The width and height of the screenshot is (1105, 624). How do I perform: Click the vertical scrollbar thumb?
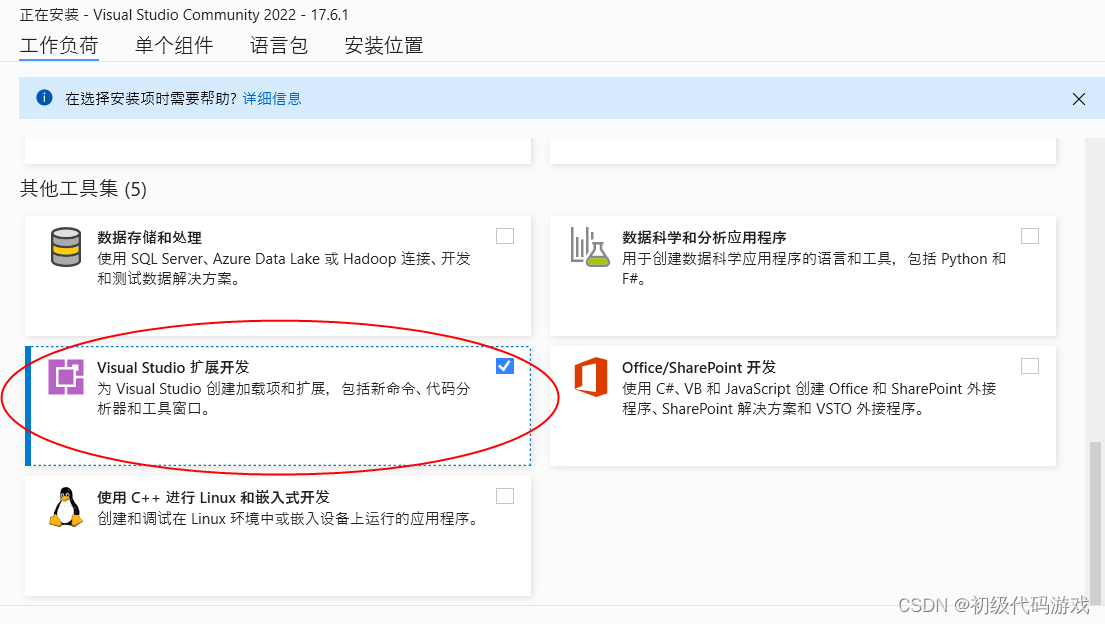(1094, 522)
